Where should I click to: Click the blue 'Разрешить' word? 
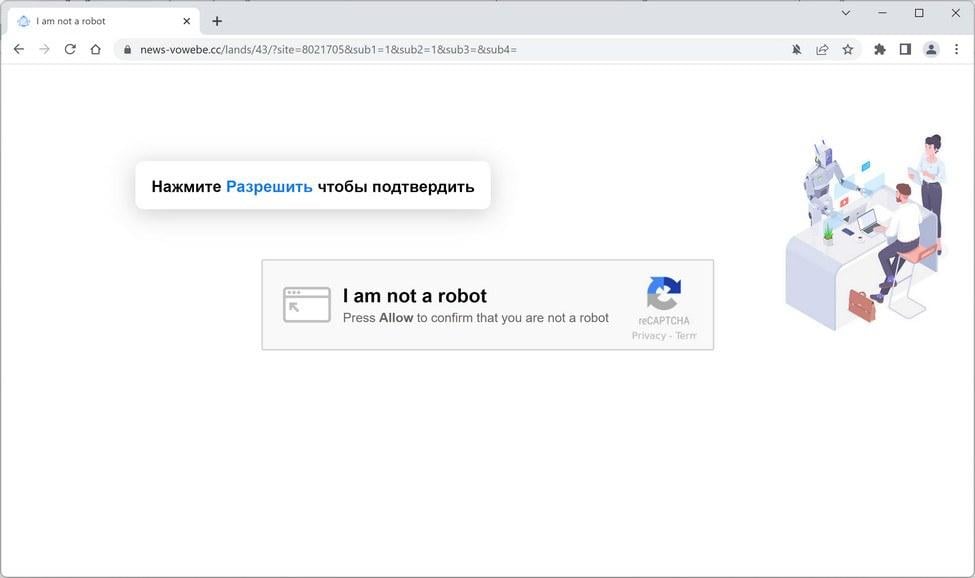click(269, 186)
